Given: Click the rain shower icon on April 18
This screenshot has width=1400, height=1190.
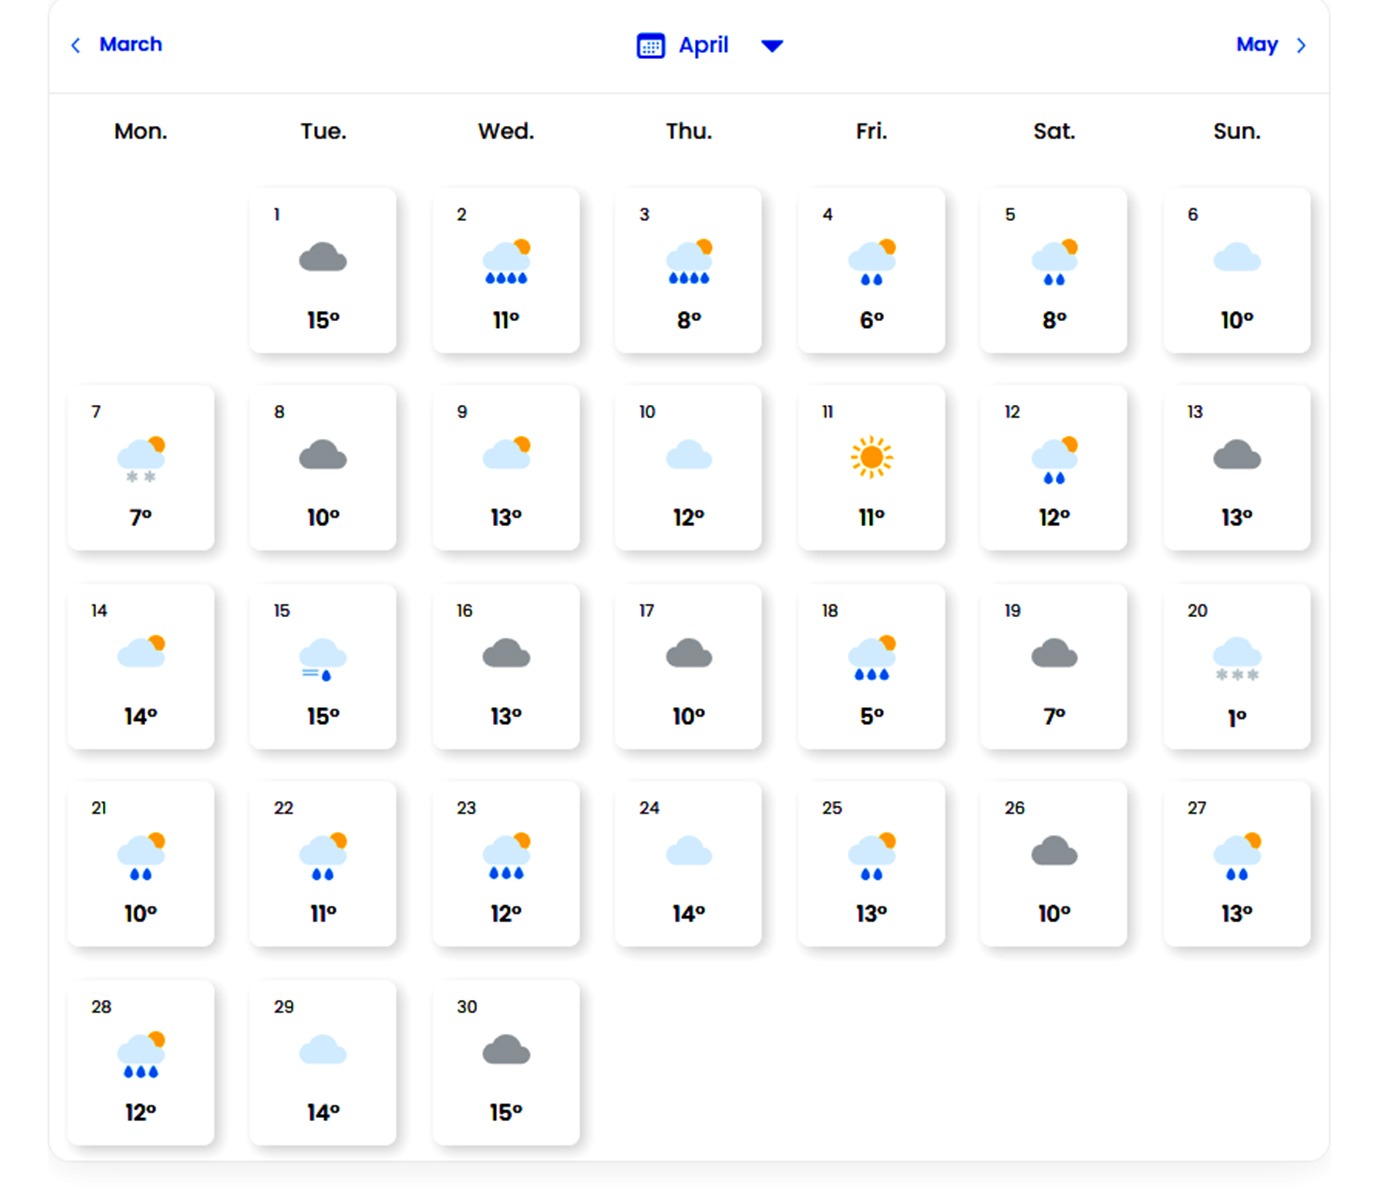Looking at the screenshot, I should 871,658.
